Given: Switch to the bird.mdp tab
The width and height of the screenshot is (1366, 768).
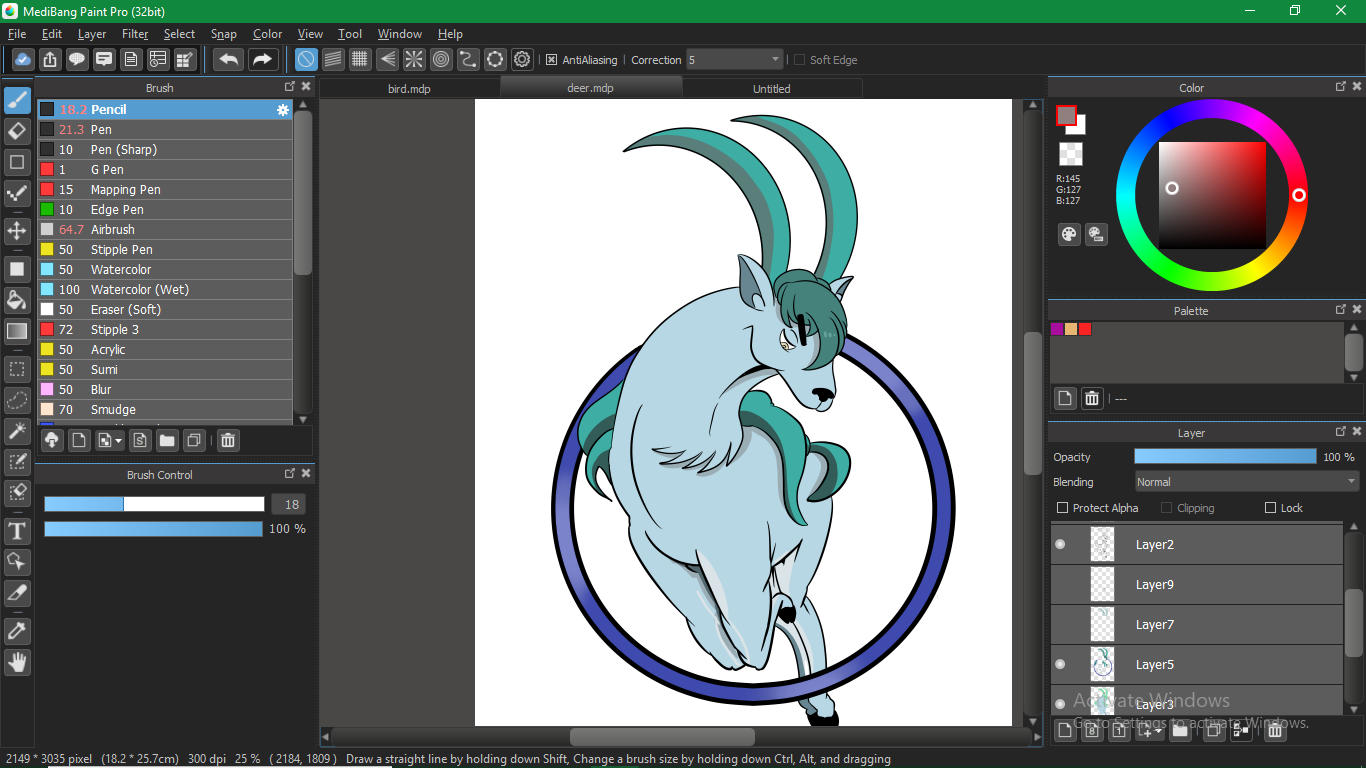Looking at the screenshot, I should [409, 89].
